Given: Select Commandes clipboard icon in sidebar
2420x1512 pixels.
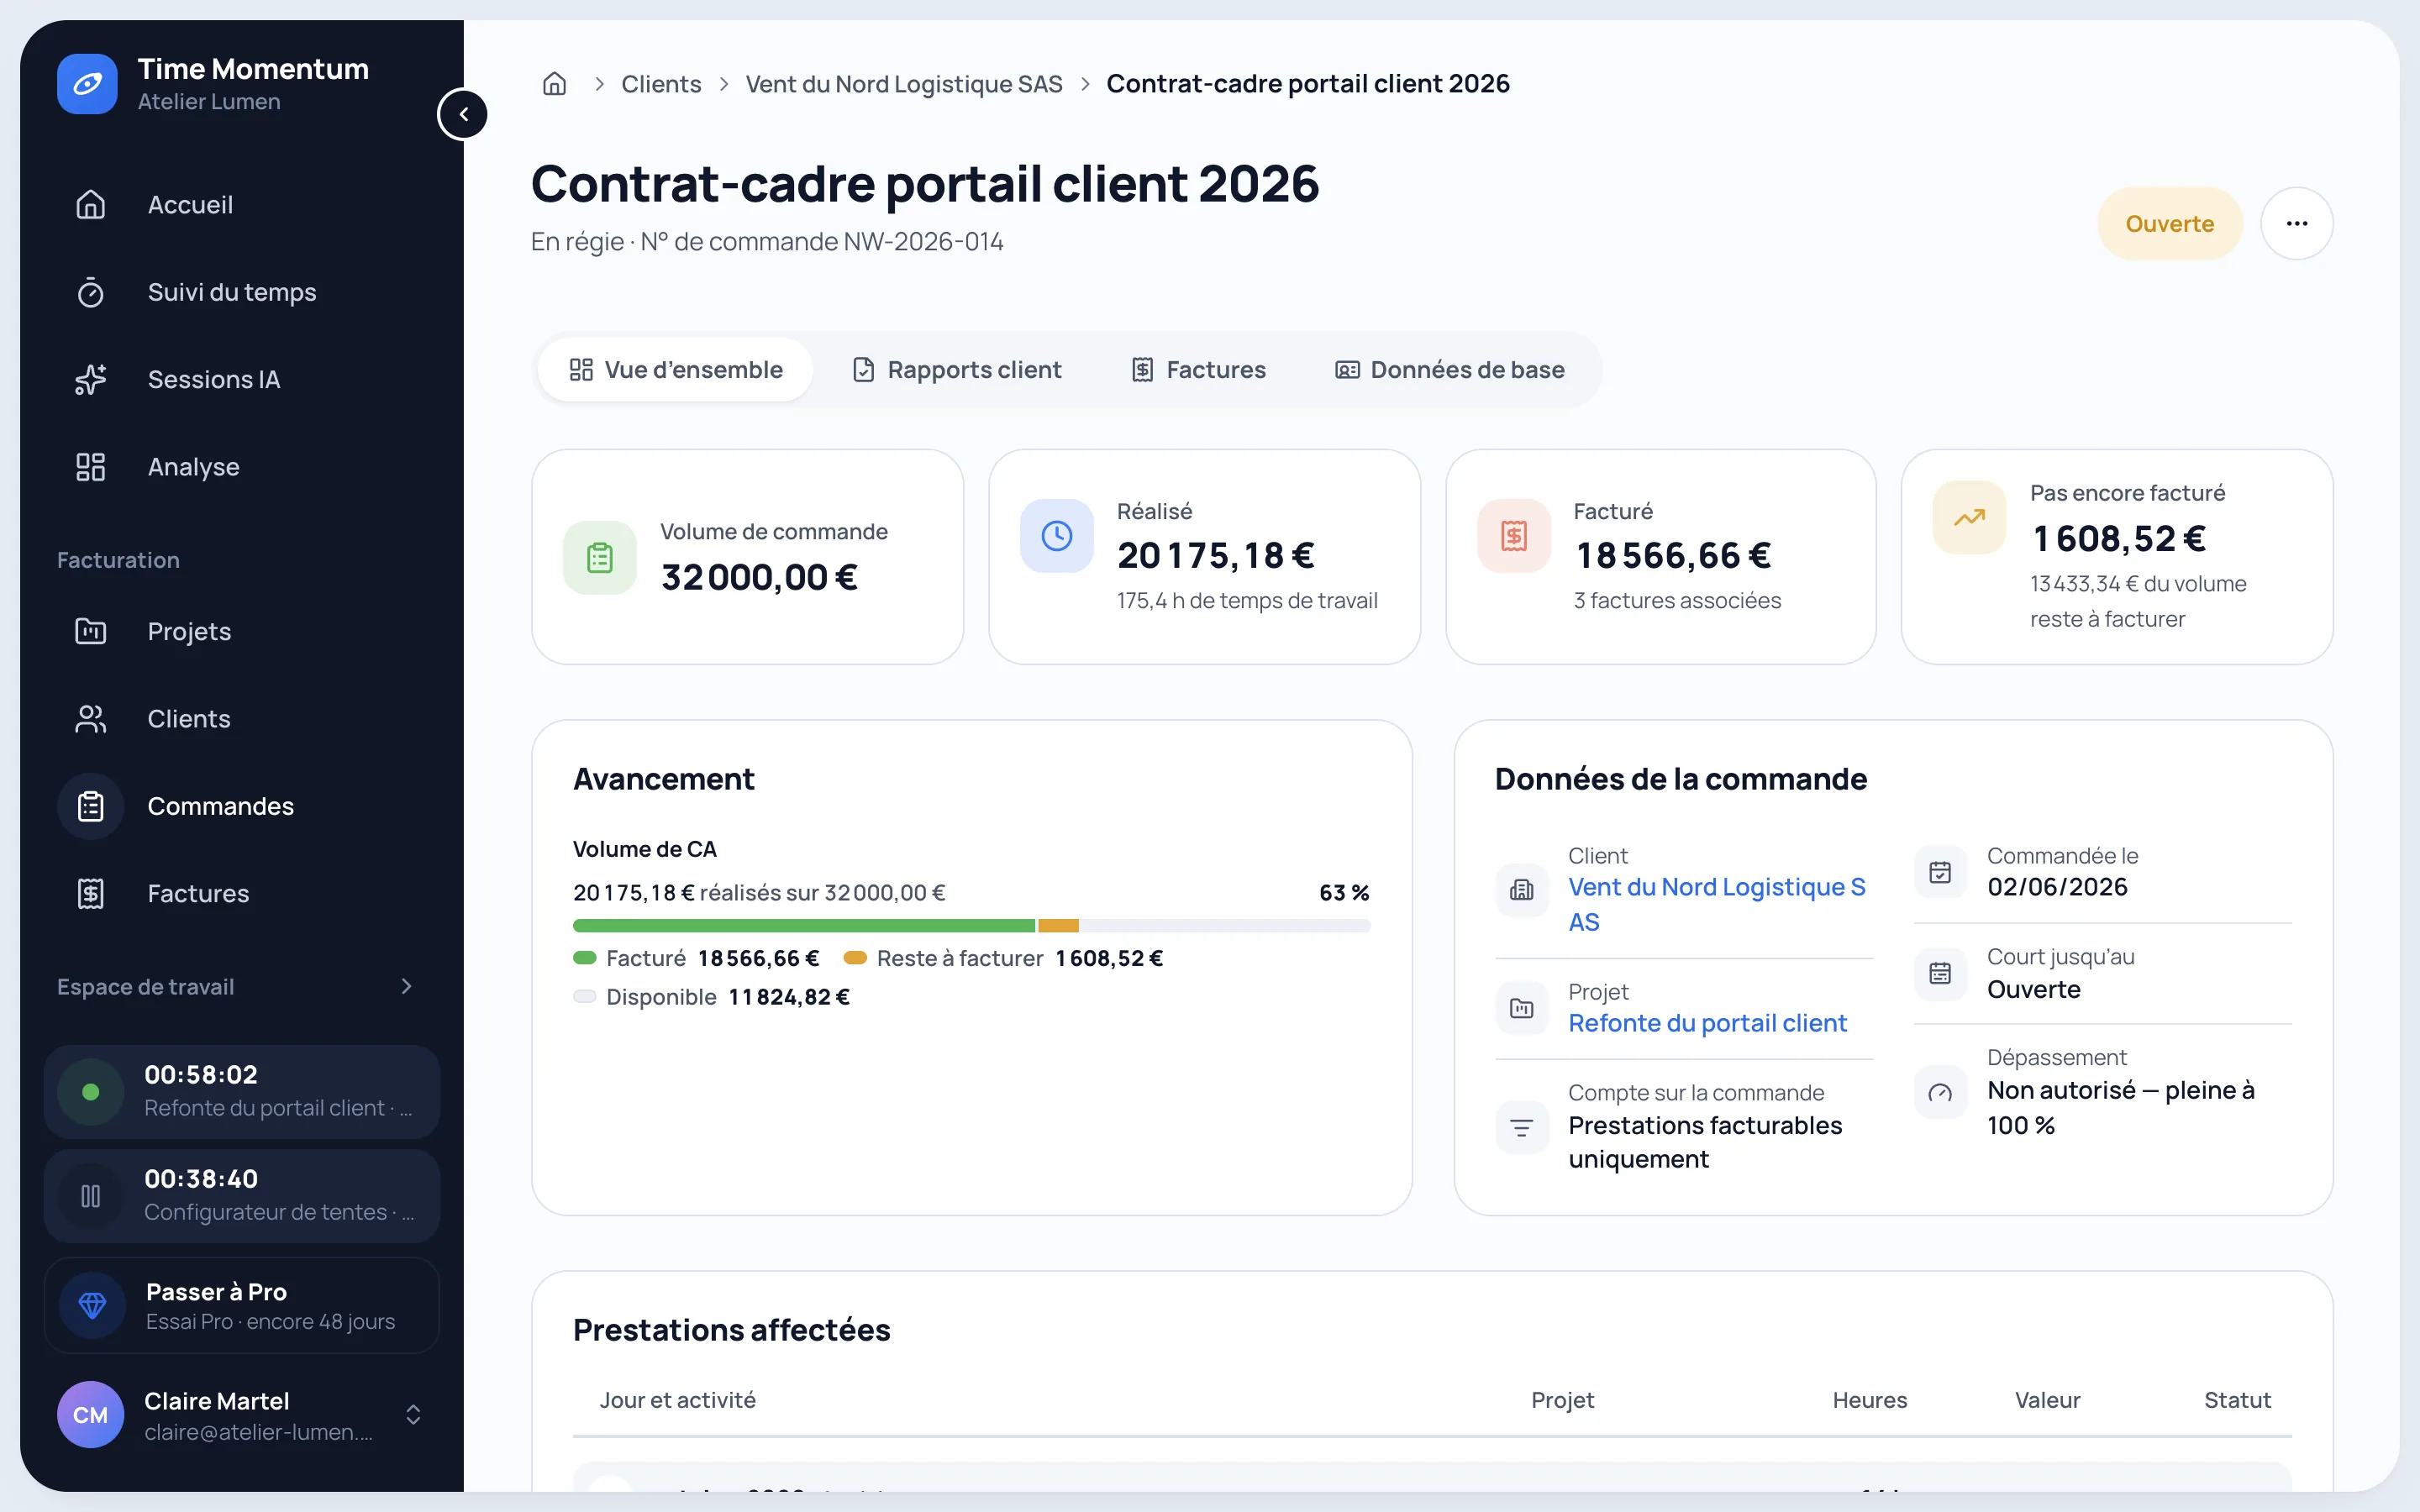Looking at the screenshot, I should point(91,806).
